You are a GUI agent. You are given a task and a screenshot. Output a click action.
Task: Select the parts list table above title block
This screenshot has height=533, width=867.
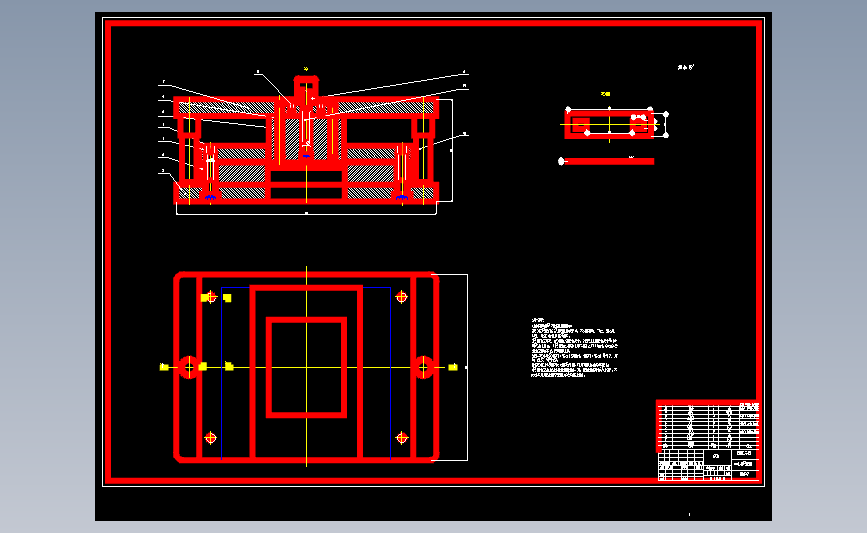point(708,425)
